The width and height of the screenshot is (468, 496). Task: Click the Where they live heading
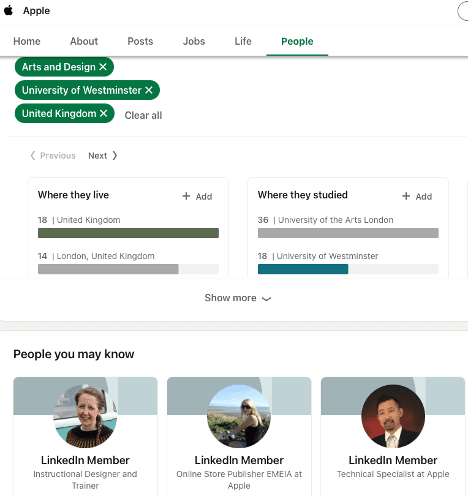coord(73,195)
